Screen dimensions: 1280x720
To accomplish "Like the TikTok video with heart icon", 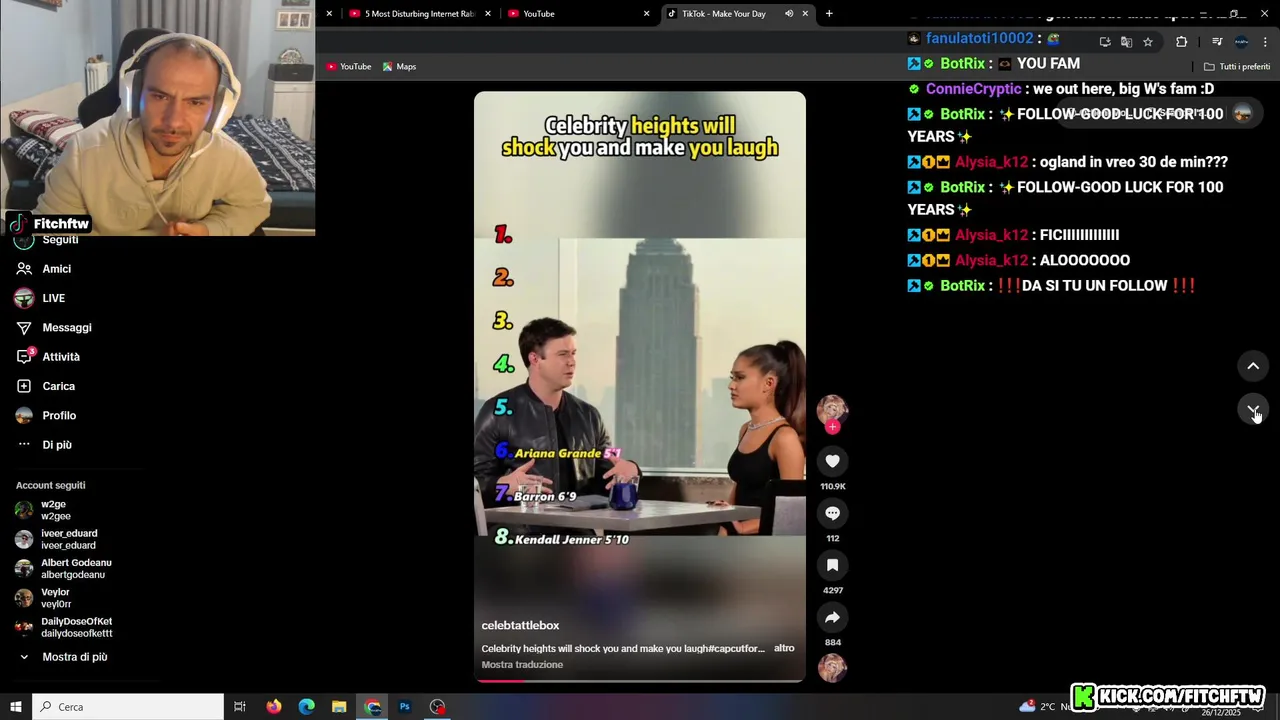I will click(832, 461).
